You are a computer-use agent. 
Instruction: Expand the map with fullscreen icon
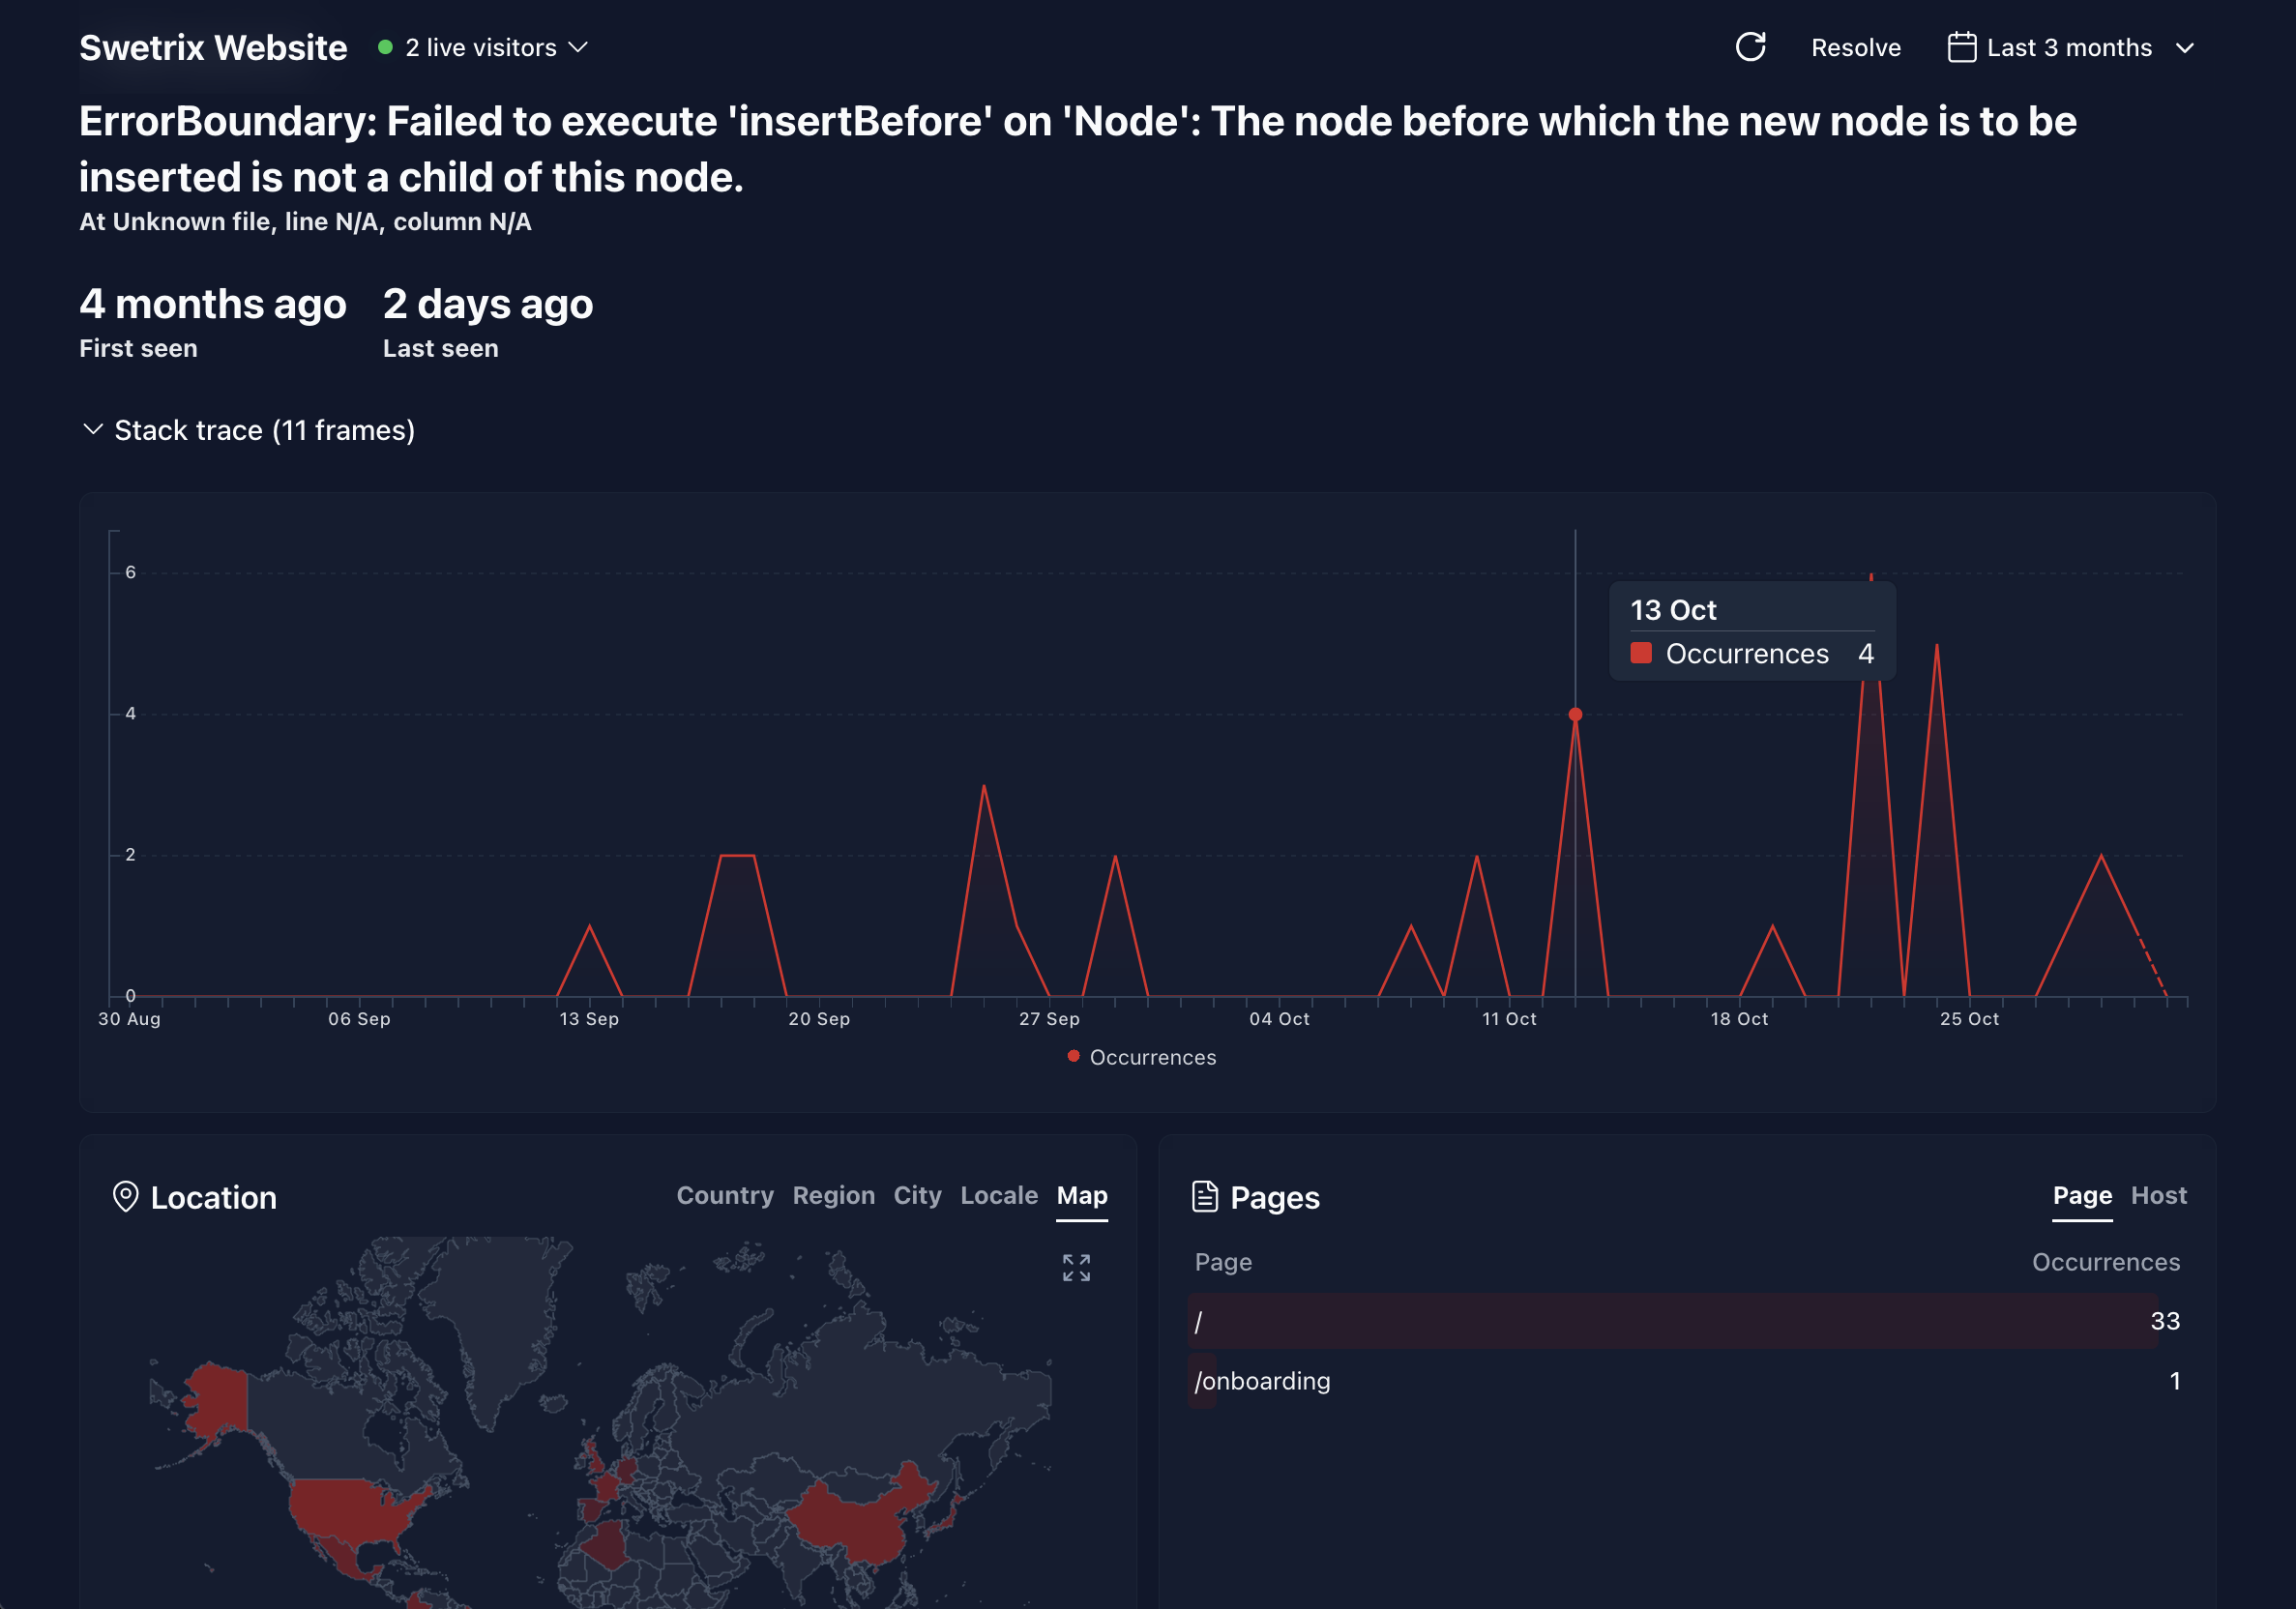coord(1076,1268)
